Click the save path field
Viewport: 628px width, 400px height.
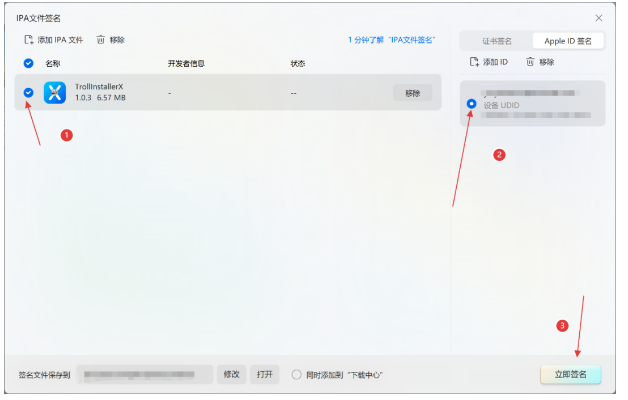coord(145,375)
